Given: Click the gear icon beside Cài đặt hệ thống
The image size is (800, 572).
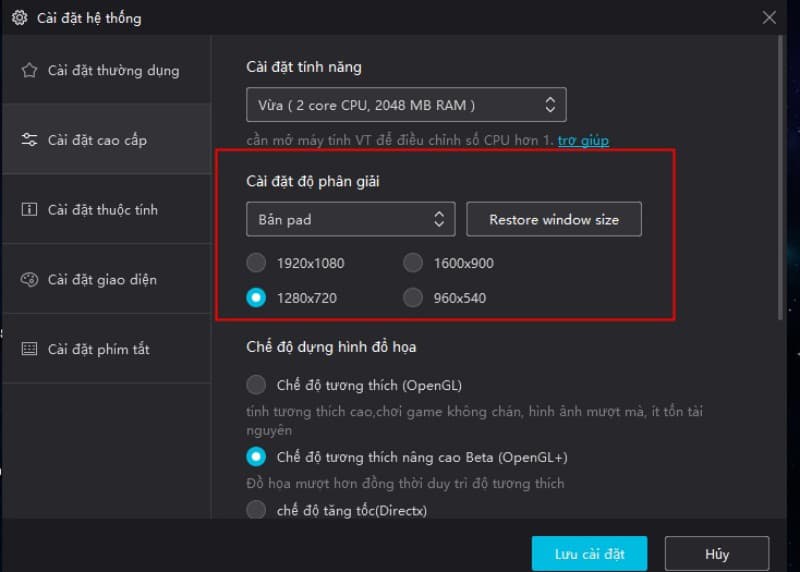Looking at the screenshot, I should point(19,18).
